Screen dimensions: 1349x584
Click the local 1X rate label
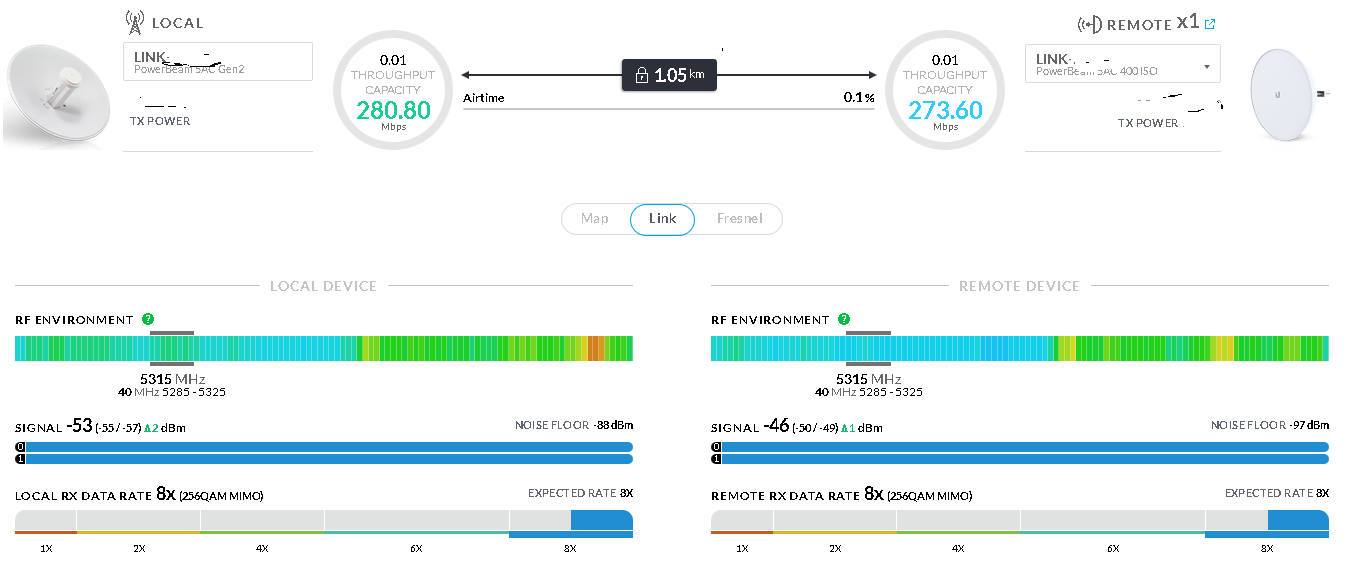point(46,548)
